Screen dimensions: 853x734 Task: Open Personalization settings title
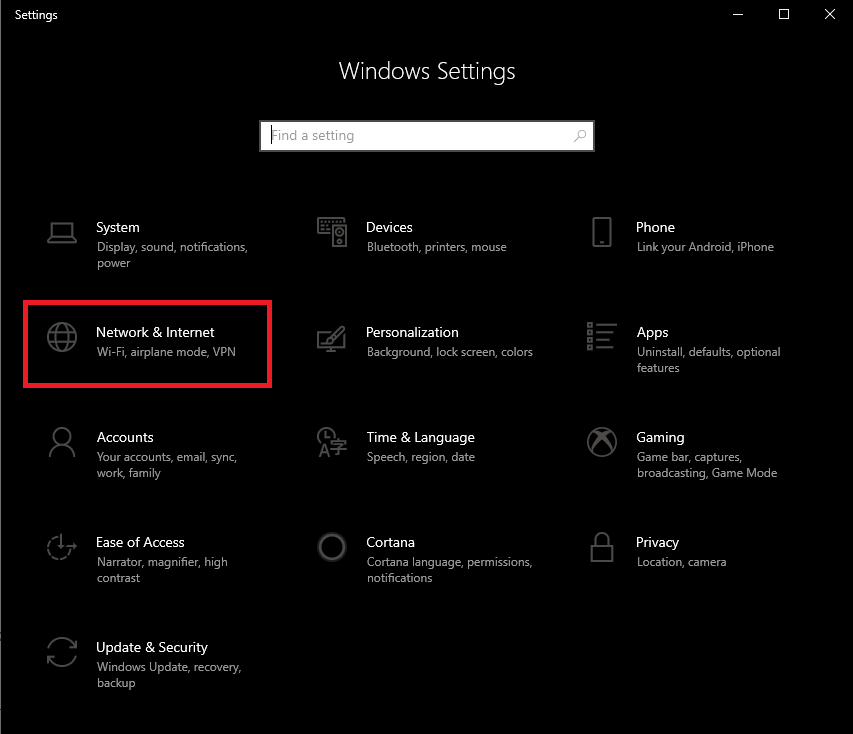pyautogui.click(x=412, y=332)
